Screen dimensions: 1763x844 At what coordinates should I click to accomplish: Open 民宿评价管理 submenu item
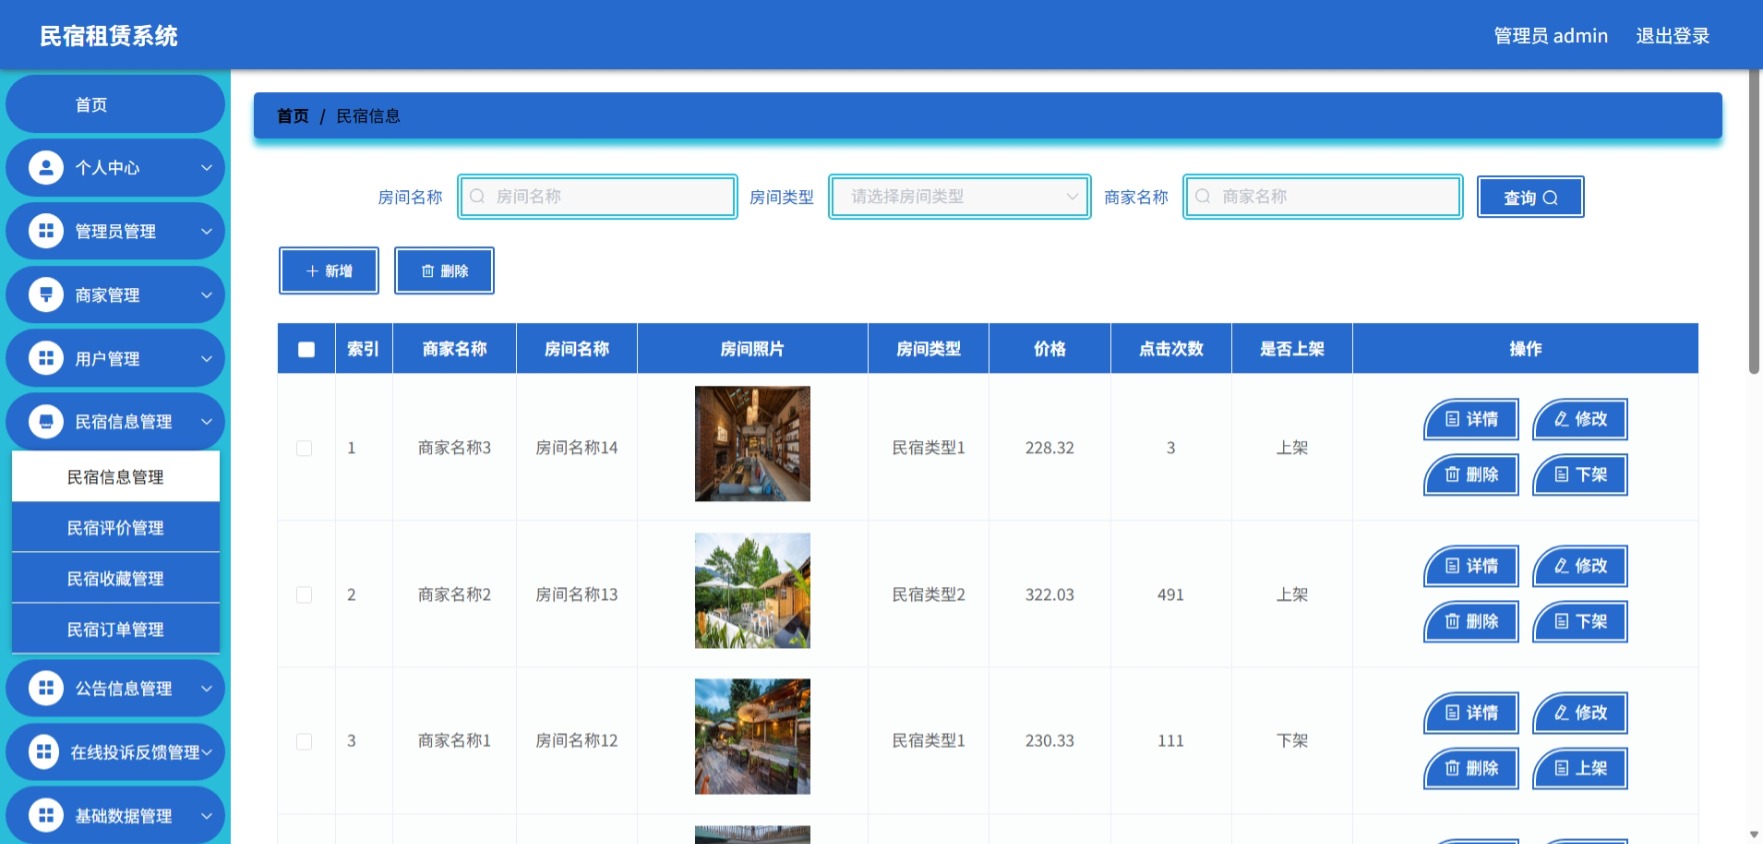pos(115,527)
